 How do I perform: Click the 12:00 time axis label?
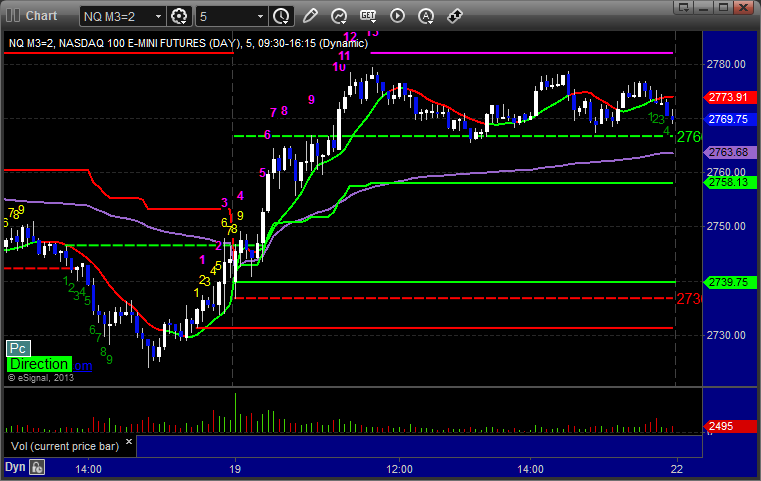(399, 469)
